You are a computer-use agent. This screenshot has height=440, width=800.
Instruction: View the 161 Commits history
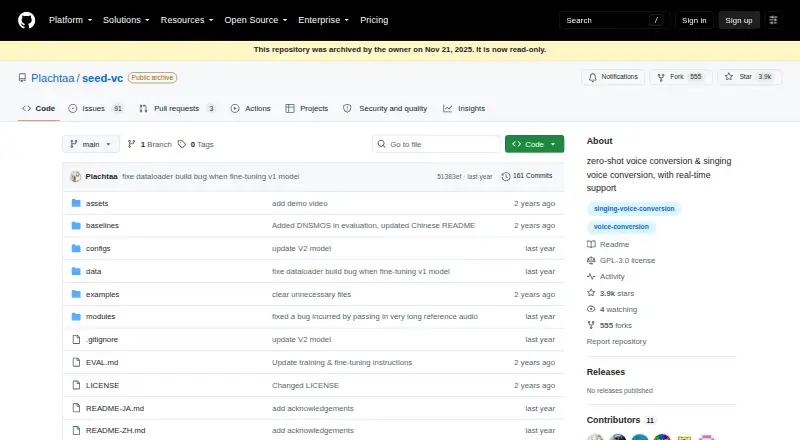point(527,176)
